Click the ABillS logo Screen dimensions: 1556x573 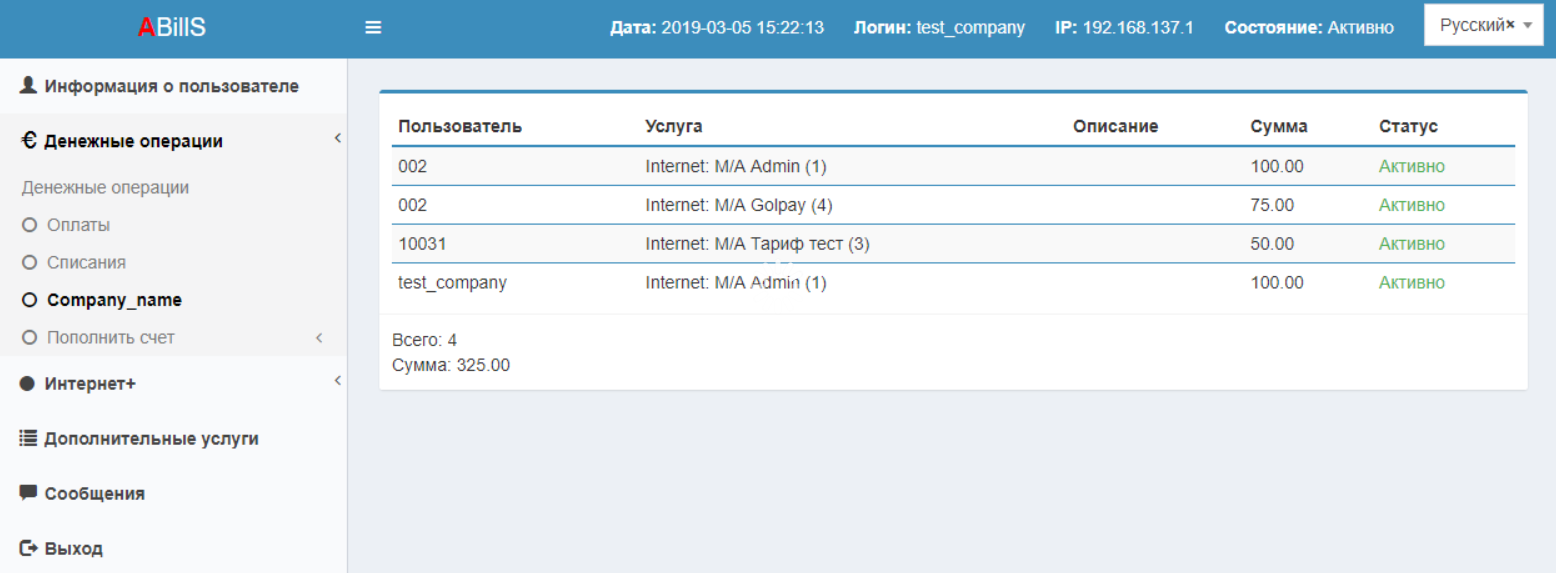[172, 28]
